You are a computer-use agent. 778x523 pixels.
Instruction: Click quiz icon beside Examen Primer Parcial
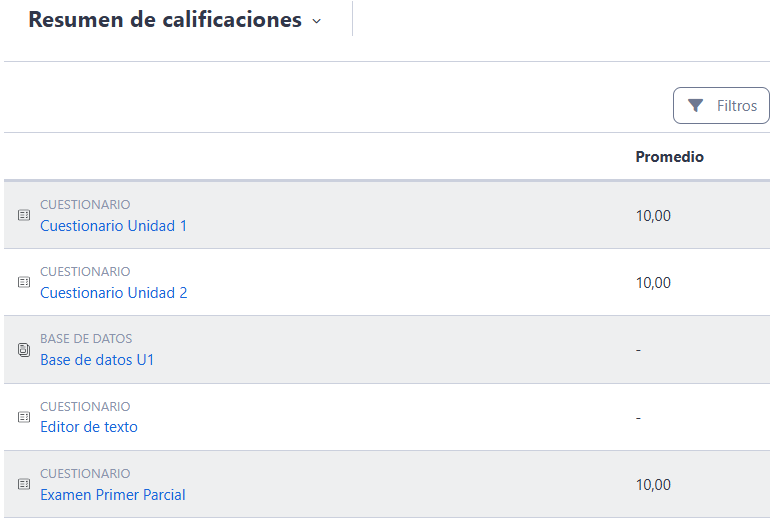coord(24,484)
